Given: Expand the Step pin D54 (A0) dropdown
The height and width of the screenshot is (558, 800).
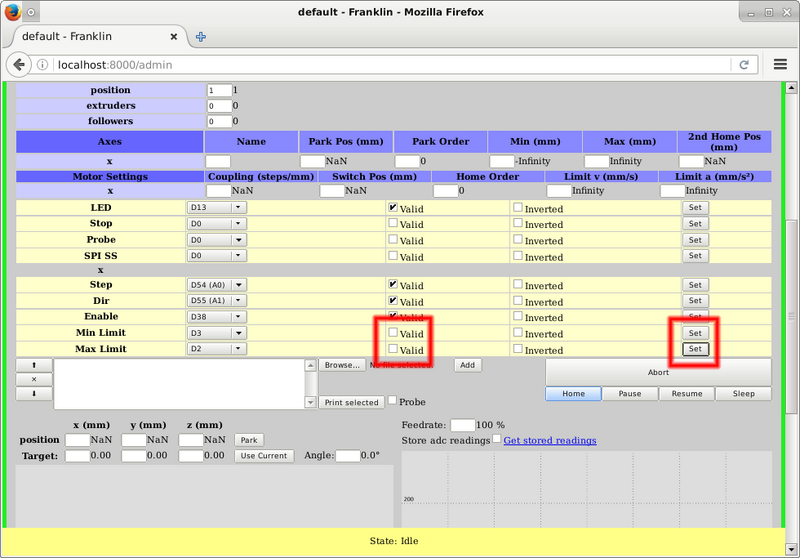Looking at the screenshot, I should (x=216, y=285).
